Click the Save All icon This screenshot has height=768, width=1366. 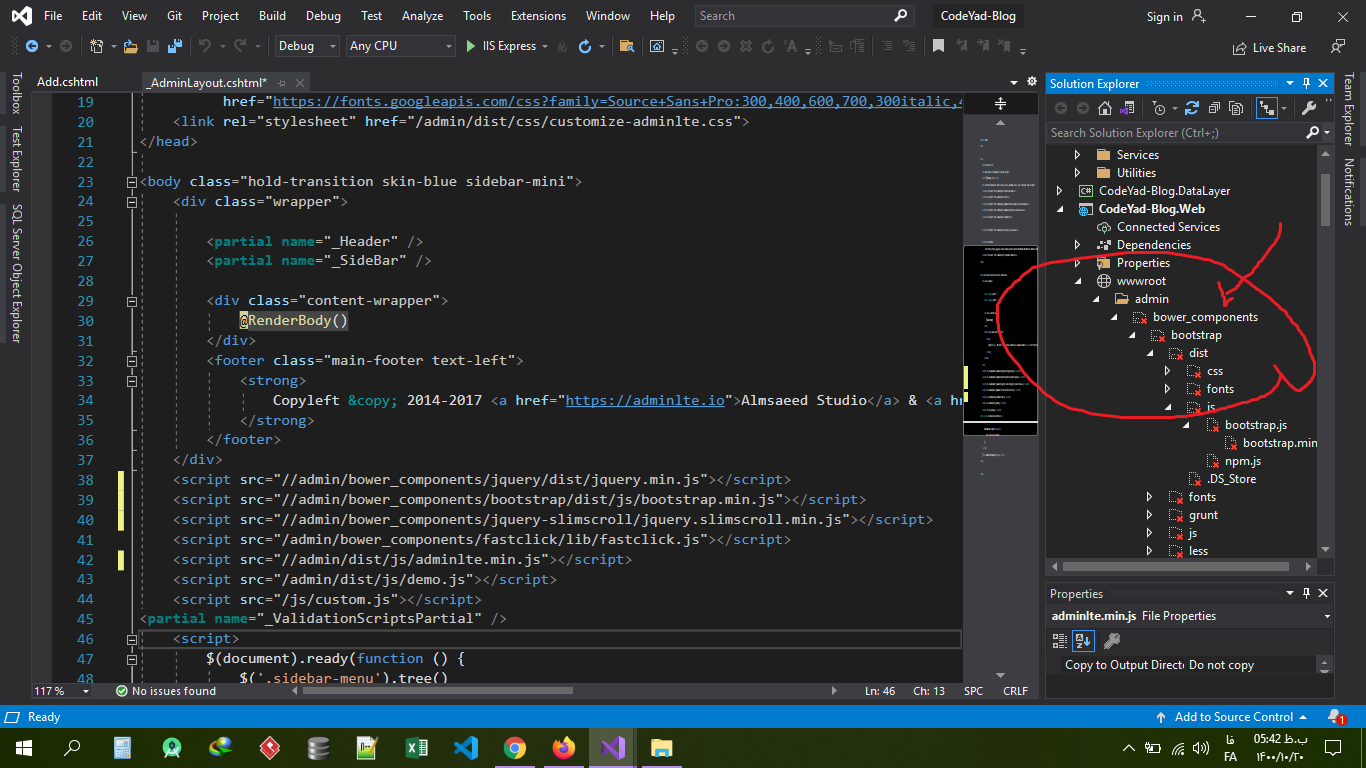click(x=175, y=46)
